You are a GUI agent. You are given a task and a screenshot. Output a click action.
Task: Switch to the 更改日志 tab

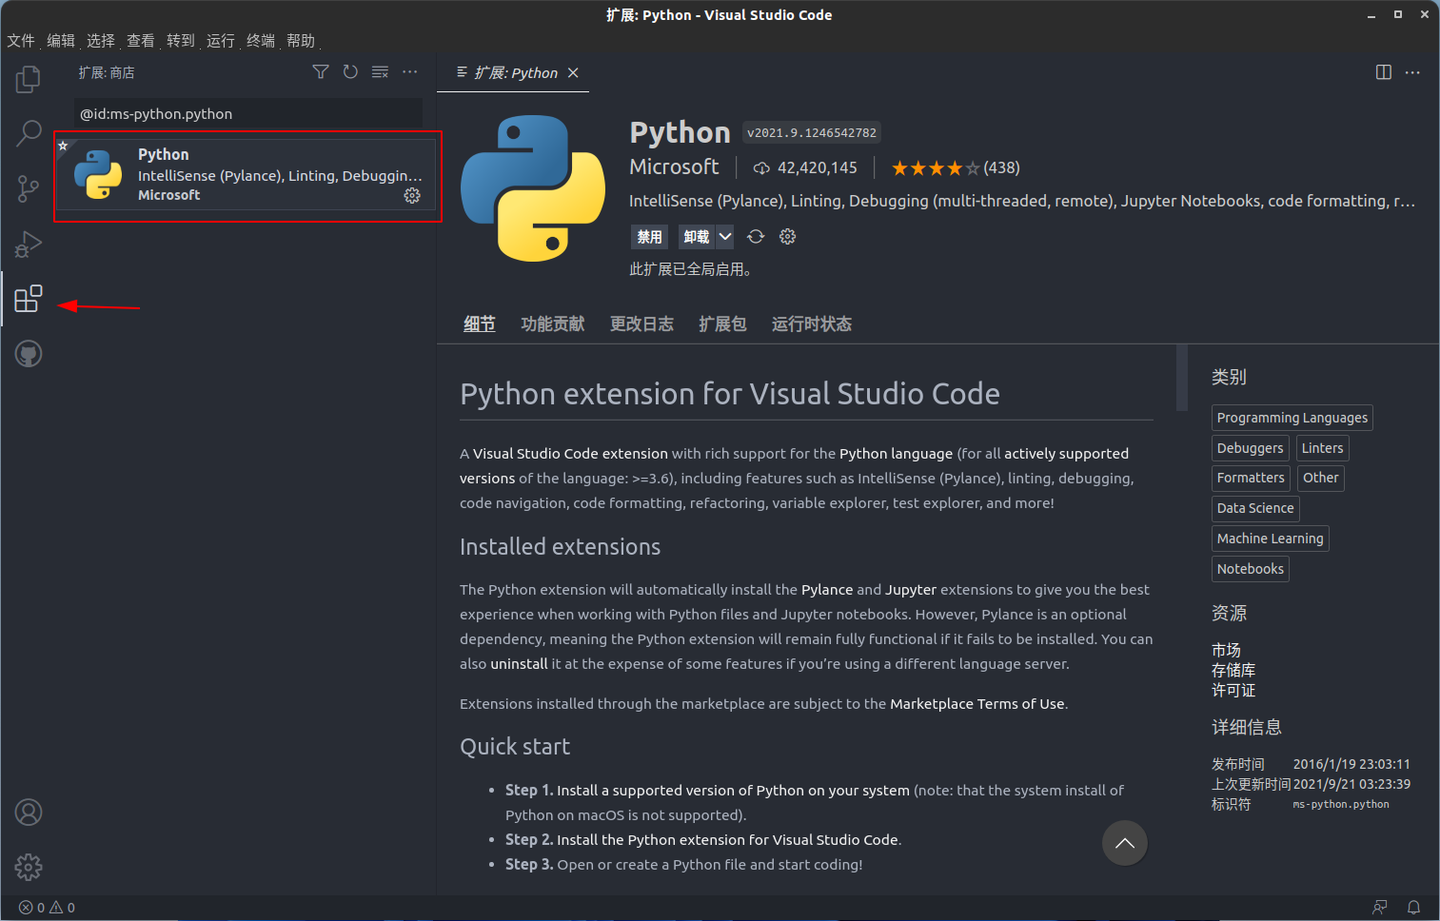(x=641, y=323)
